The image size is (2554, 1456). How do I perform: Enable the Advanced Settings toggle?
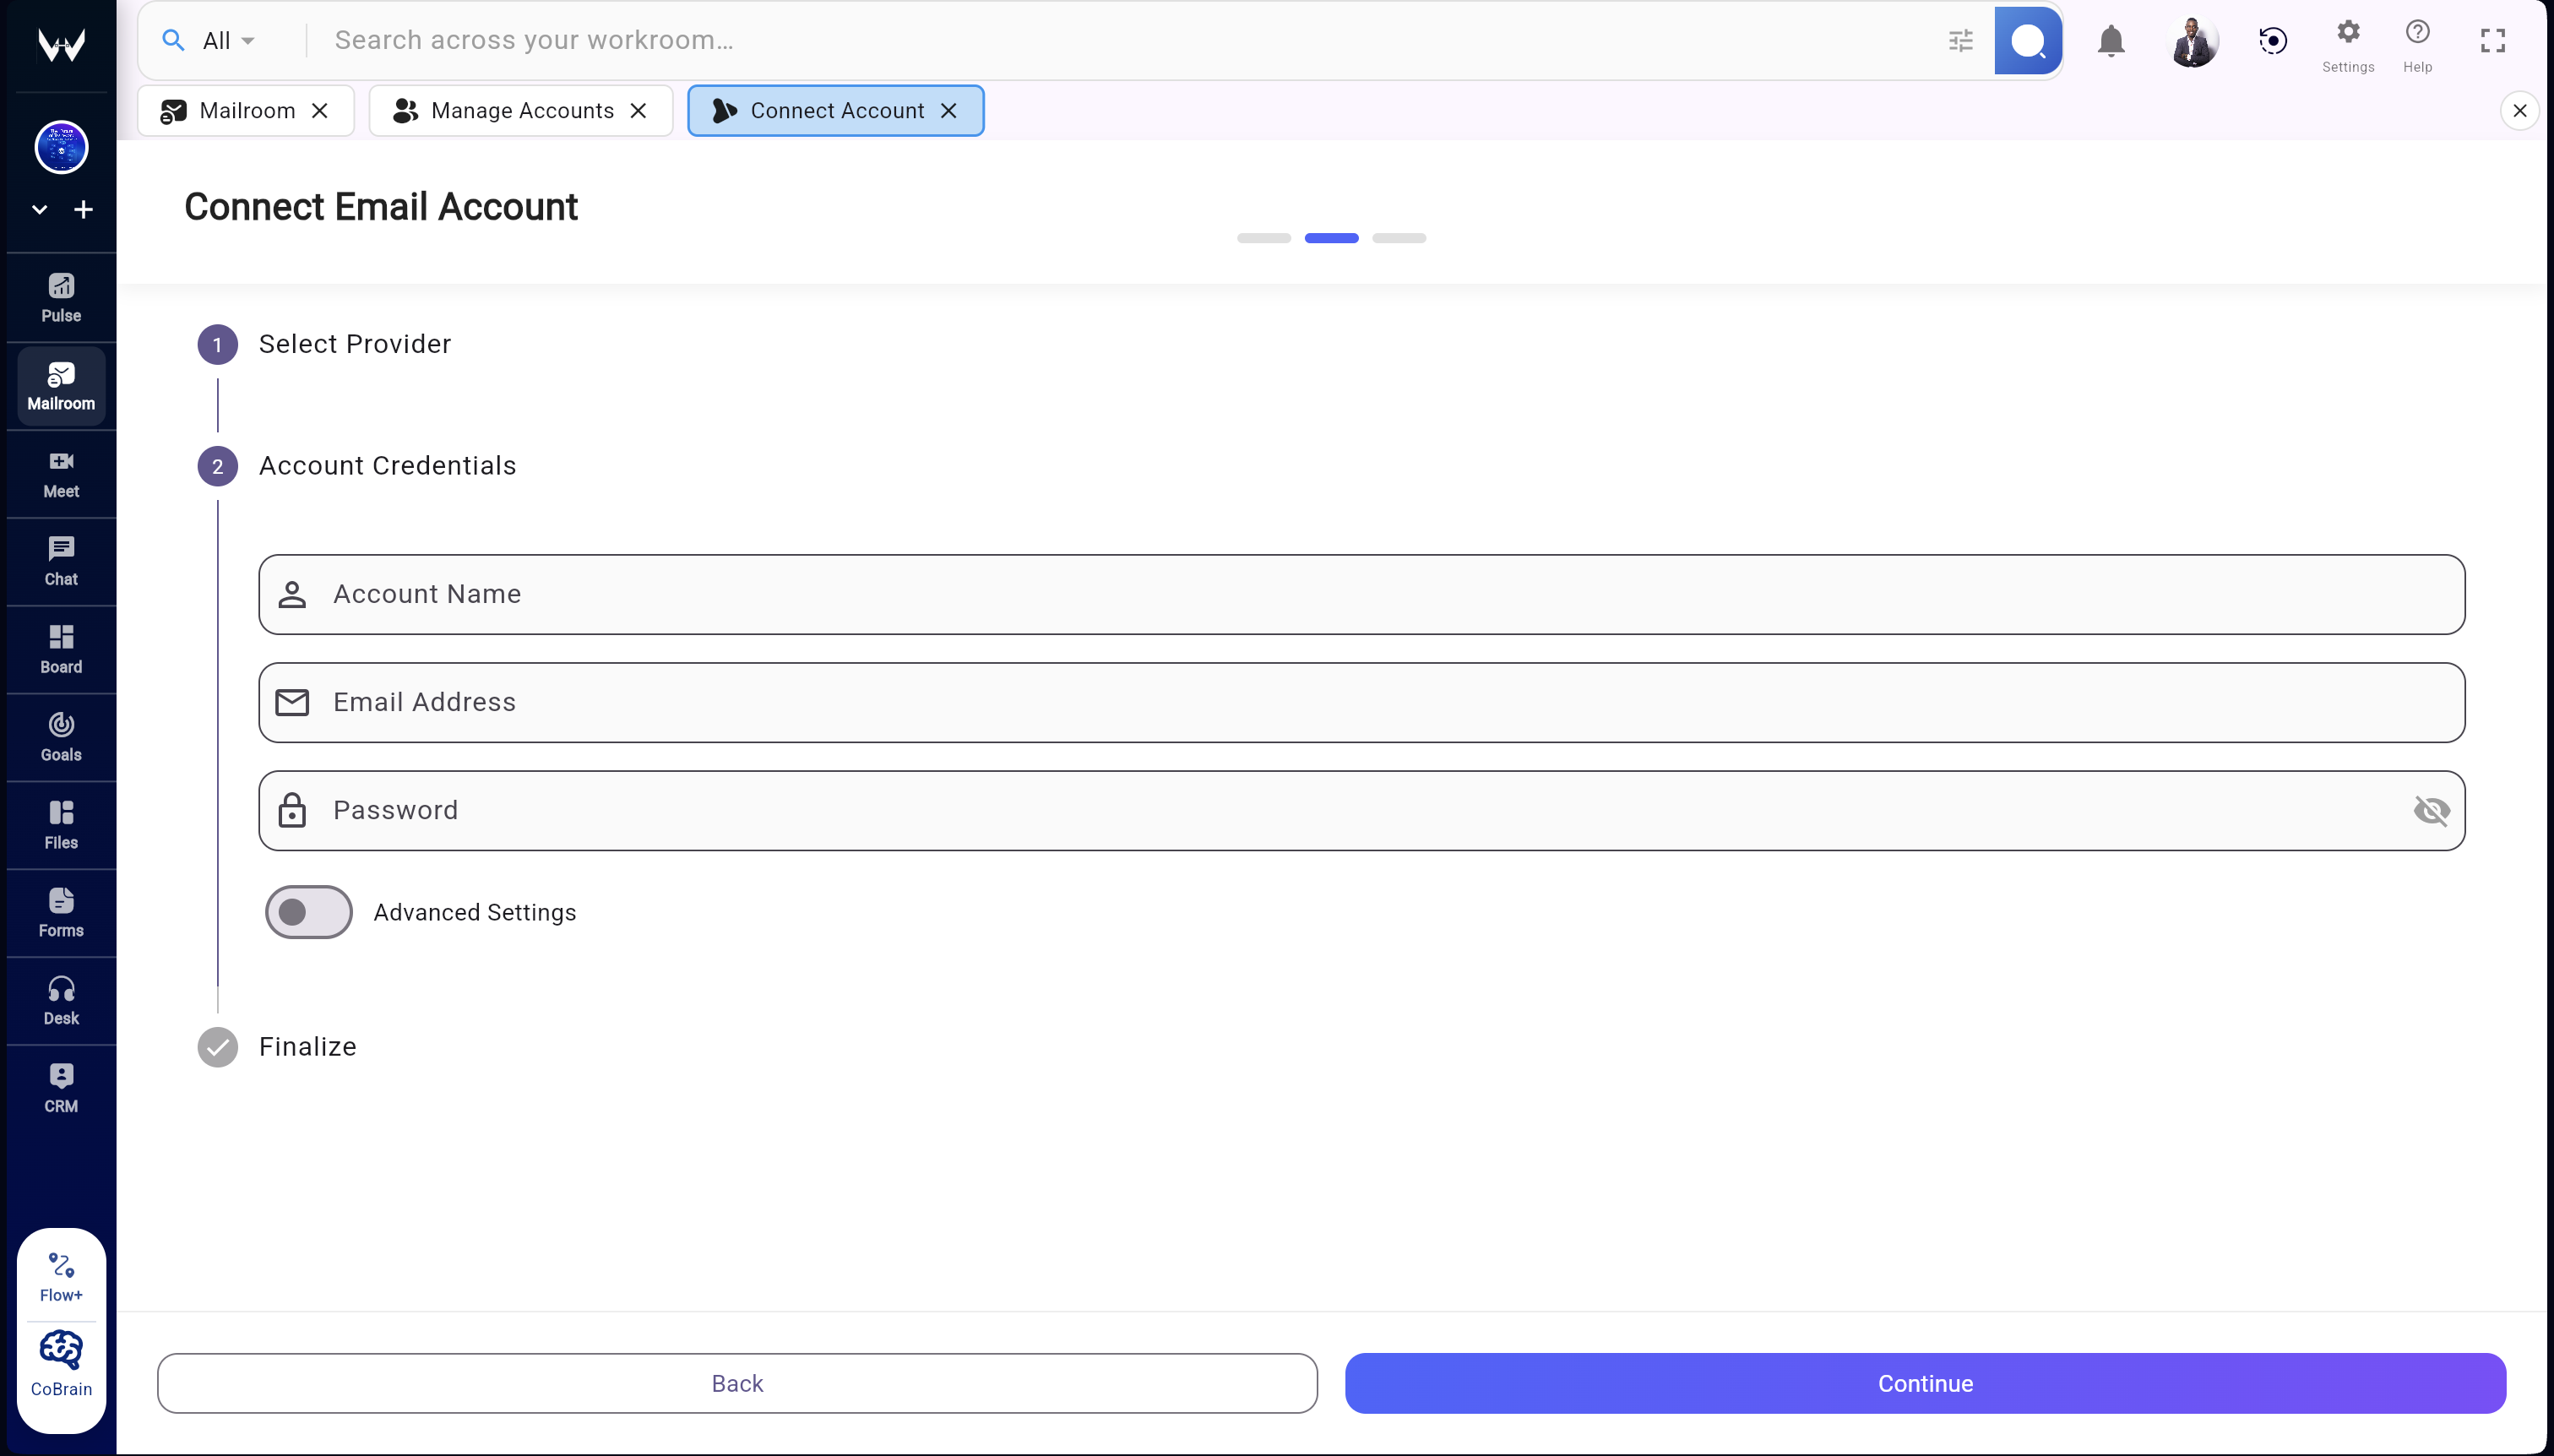(307, 911)
